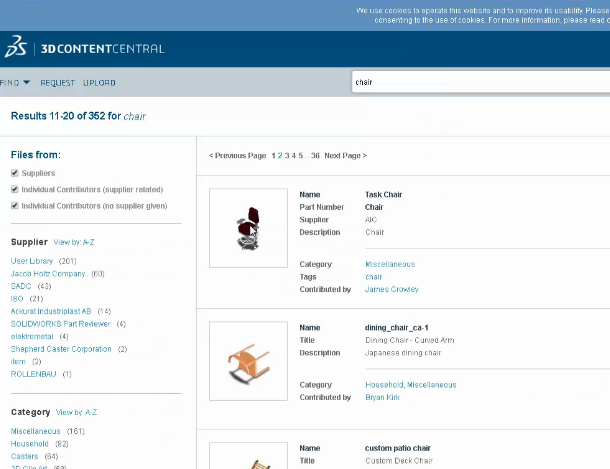This screenshot has height=469, width=610.
Task: Open the Task Chair thumbnail preview
Action: tap(248, 228)
